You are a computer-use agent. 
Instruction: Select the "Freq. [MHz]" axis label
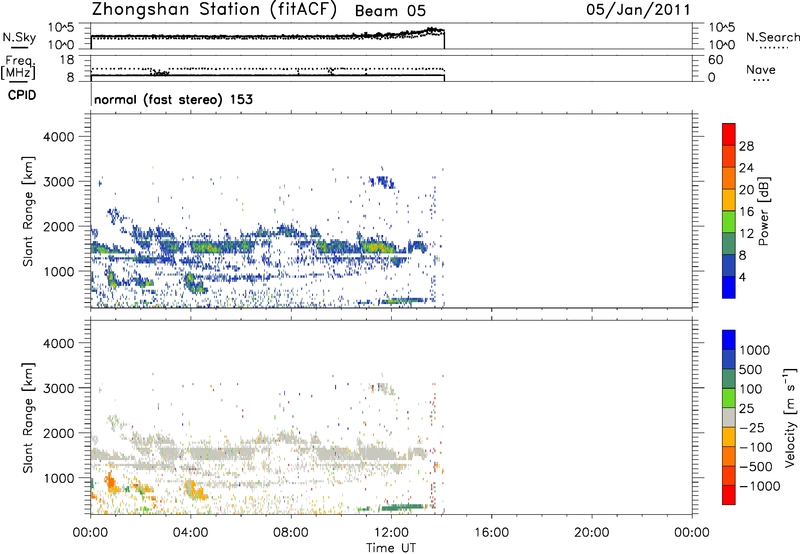point(19,68)
